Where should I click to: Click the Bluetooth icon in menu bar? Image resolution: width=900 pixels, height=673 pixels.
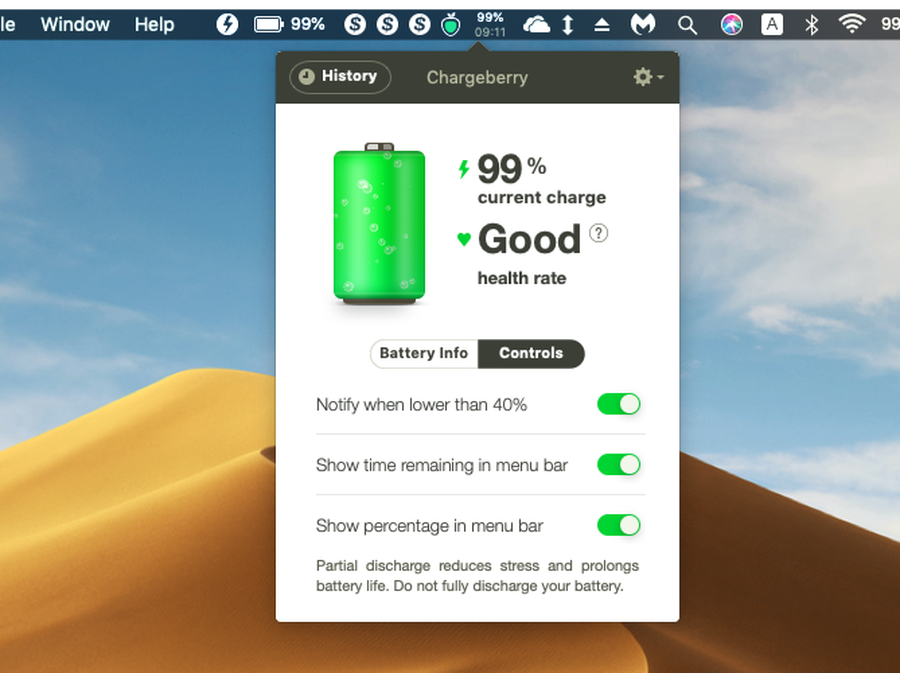(812, 25)
